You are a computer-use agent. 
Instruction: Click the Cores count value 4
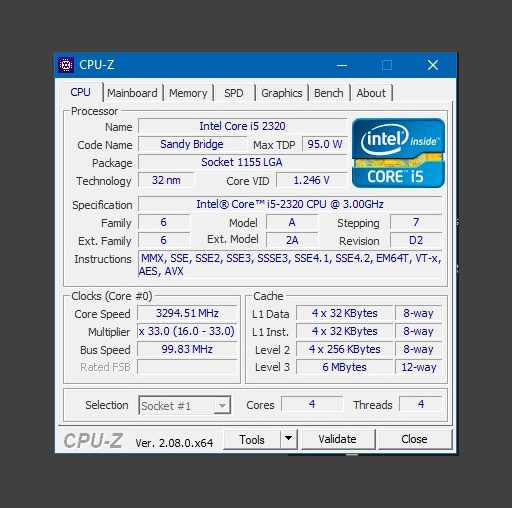click(312, 404)
